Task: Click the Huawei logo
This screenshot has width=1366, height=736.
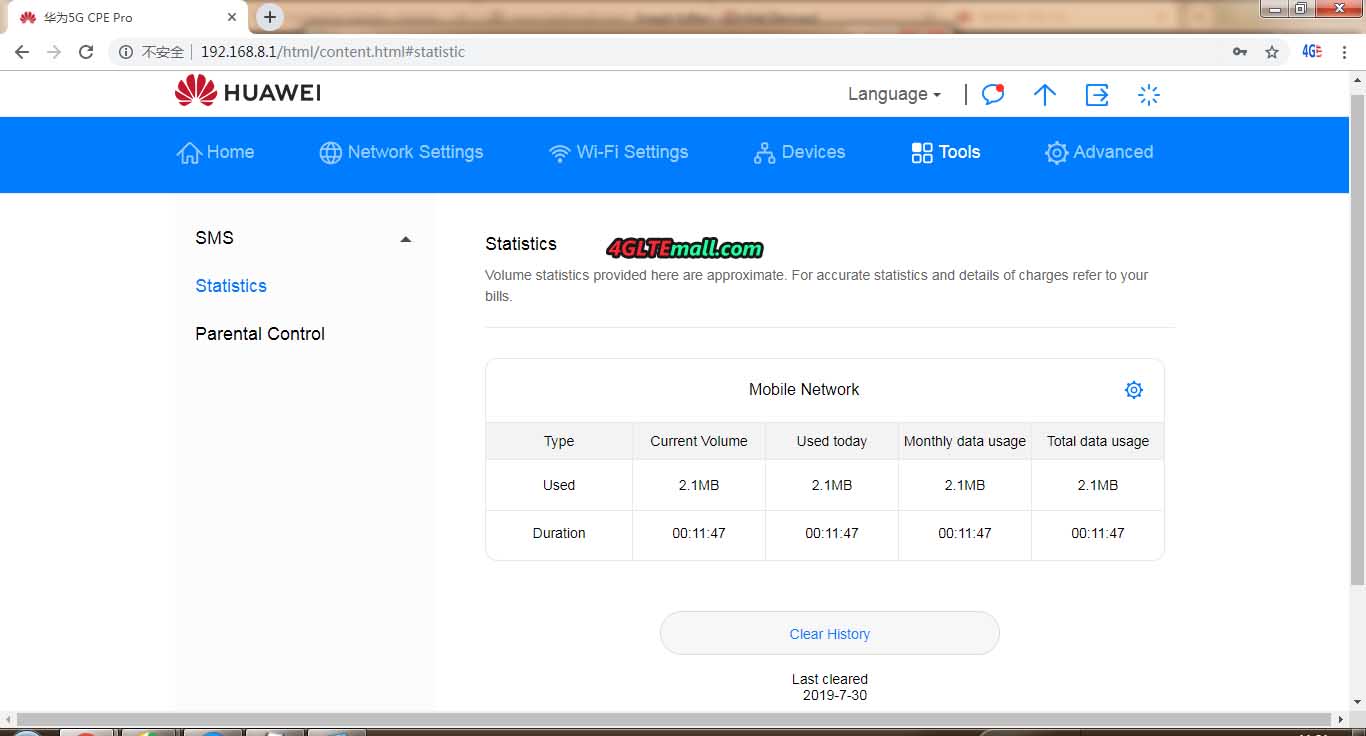Action: click(x=248, y=93)
